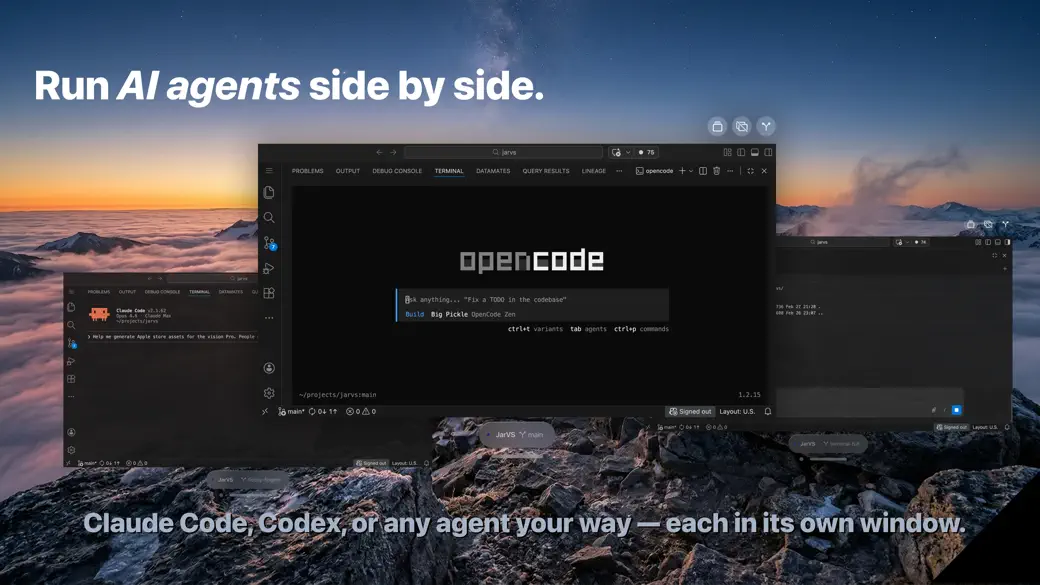Open Manage gear in left Claude Code window
1040x585 pixels.
[x=71, y=450]
